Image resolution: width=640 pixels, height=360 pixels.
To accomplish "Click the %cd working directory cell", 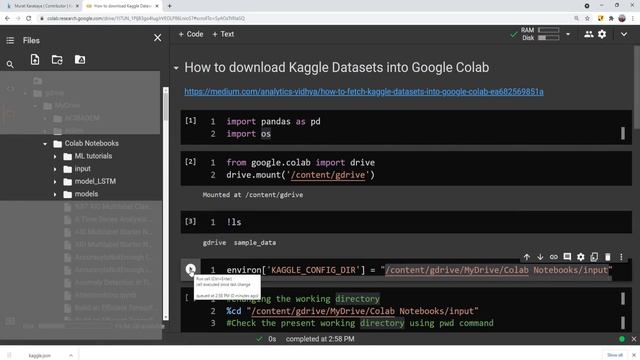I will pyautogui.click(x=406, y=310).
